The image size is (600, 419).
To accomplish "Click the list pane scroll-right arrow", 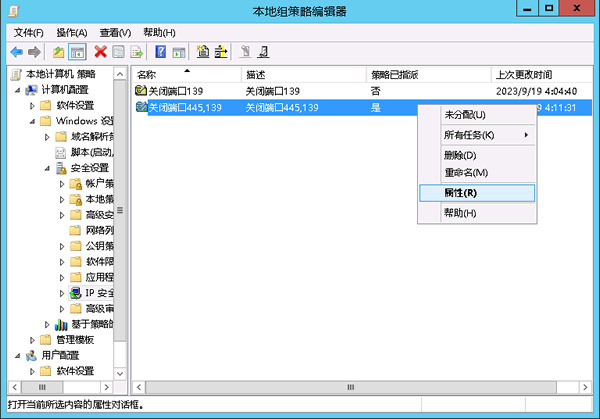I will click(585, 388).
